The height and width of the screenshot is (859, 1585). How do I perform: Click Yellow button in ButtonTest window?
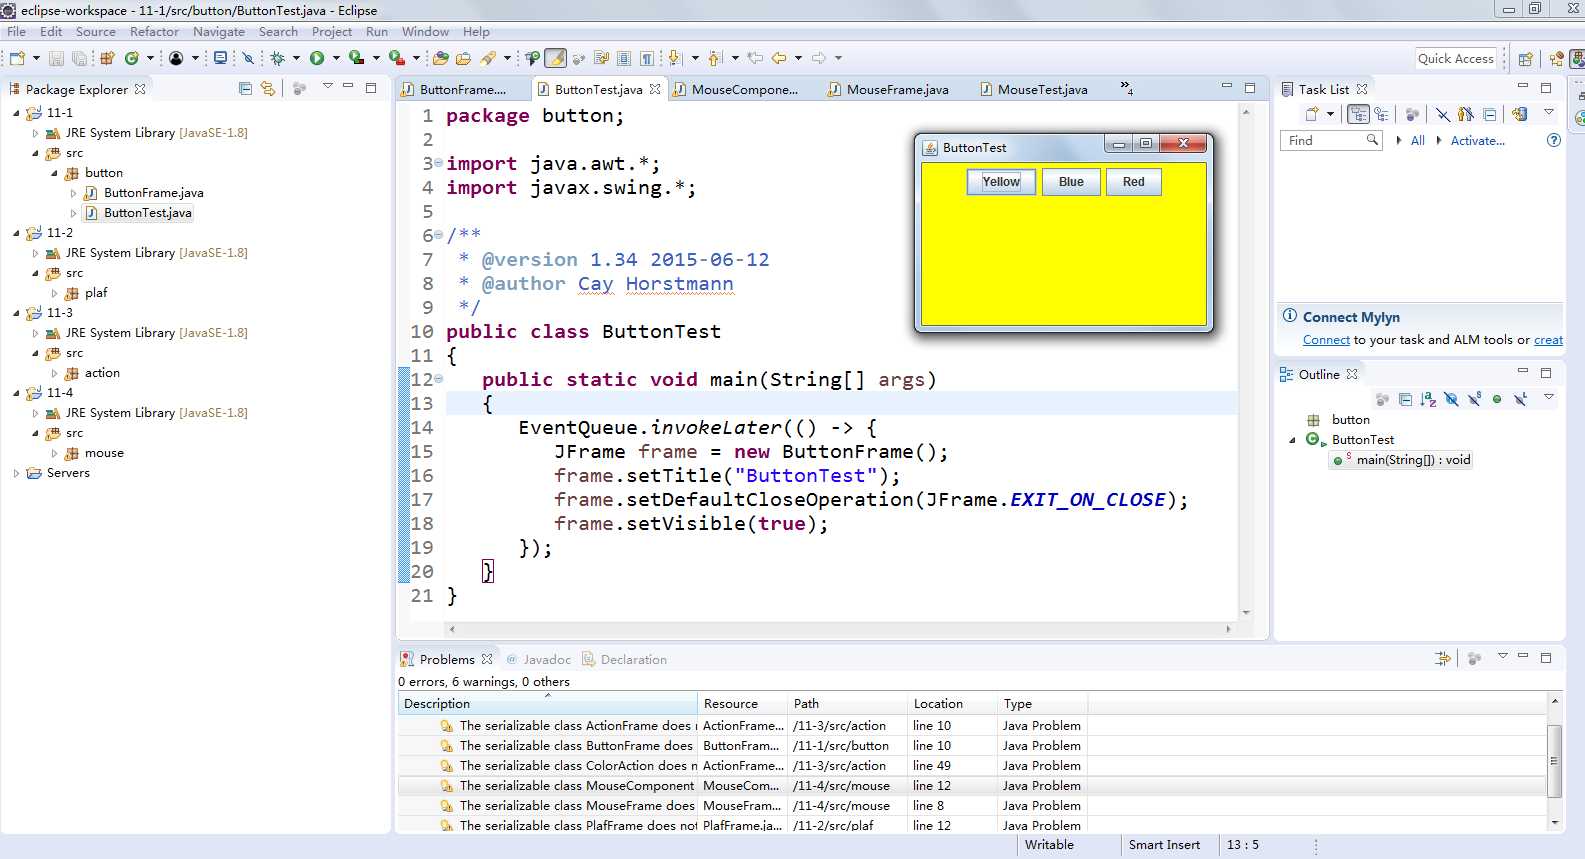tap(1001, 182)
